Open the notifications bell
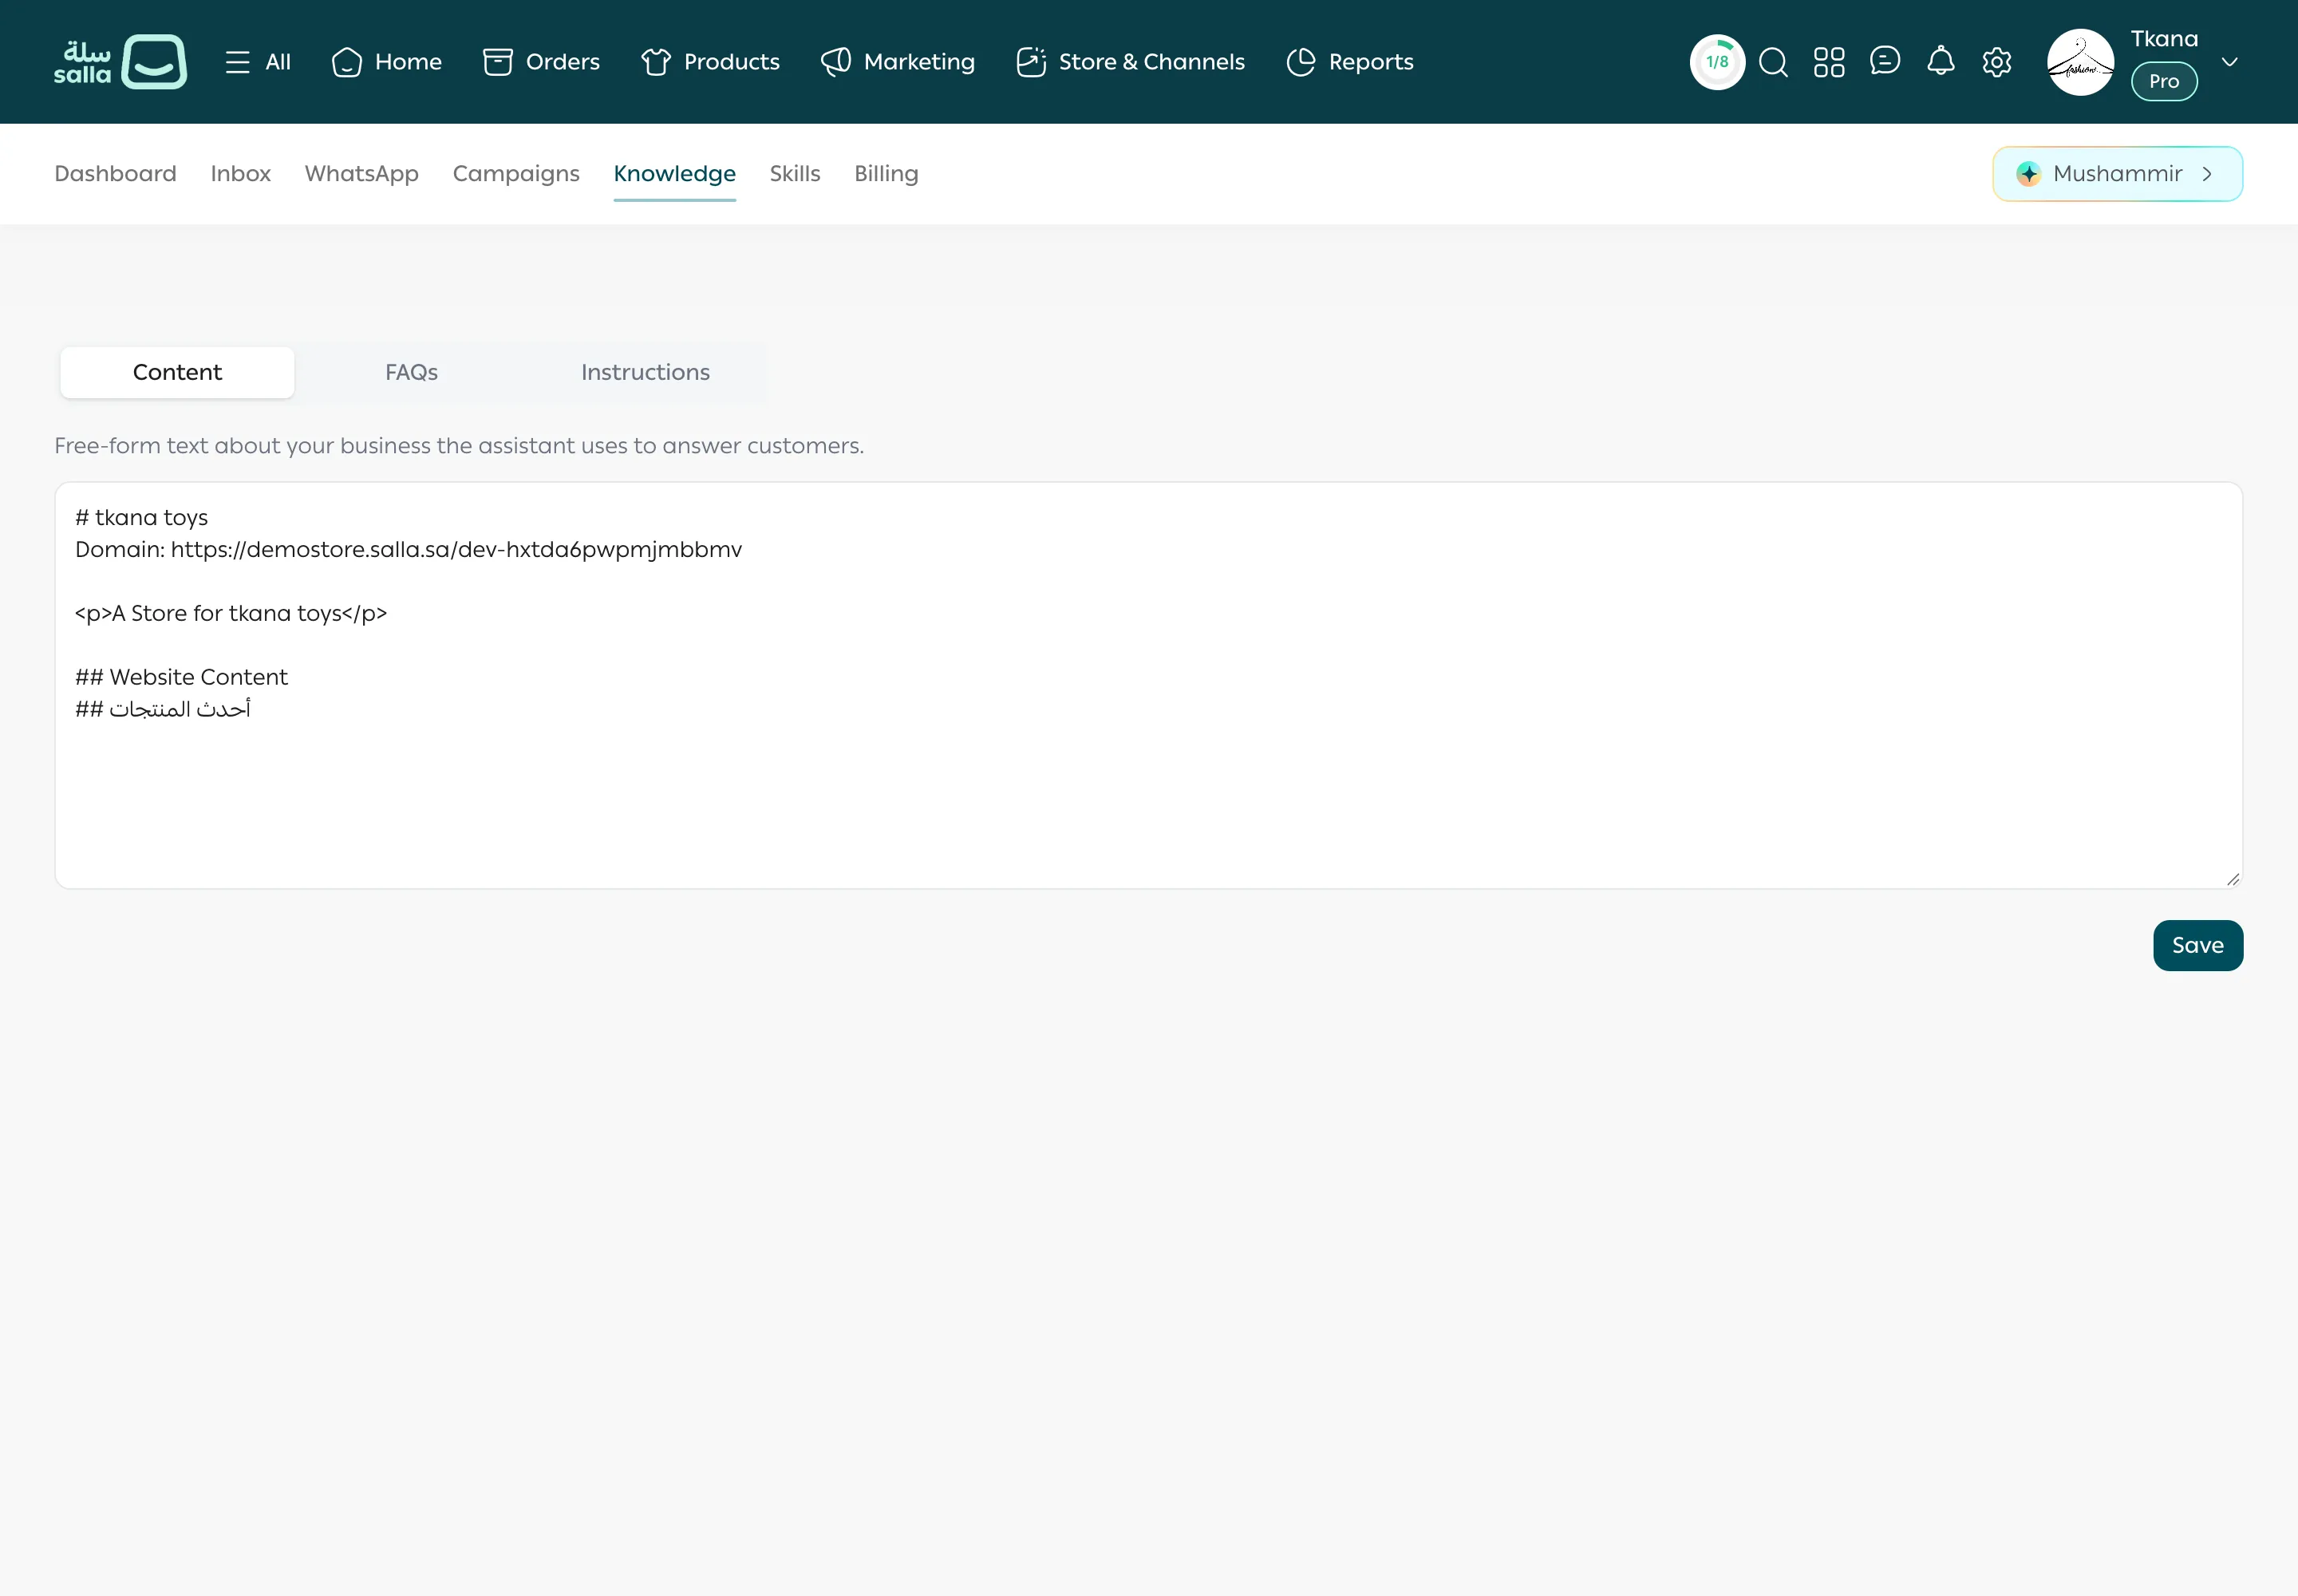This screenshot has height=1596, width=2298. (1941, 61)
